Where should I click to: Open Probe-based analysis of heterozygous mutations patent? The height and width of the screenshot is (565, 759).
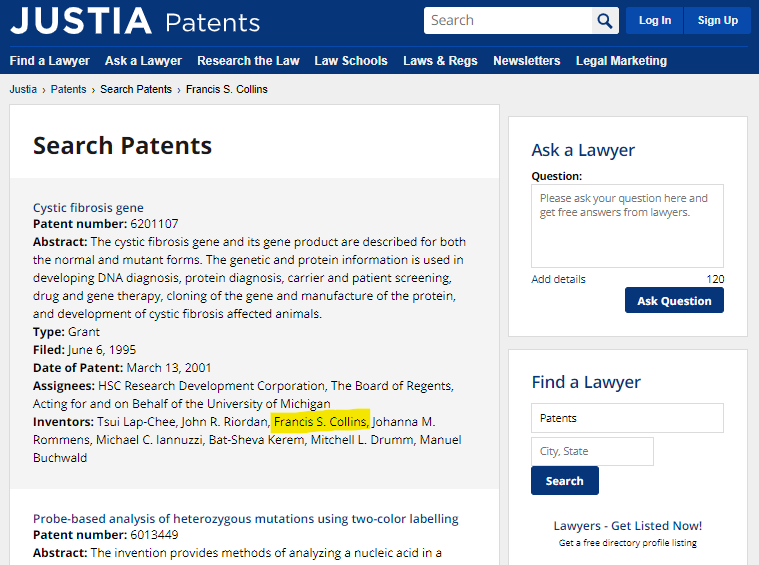click(x=245, y=519)
